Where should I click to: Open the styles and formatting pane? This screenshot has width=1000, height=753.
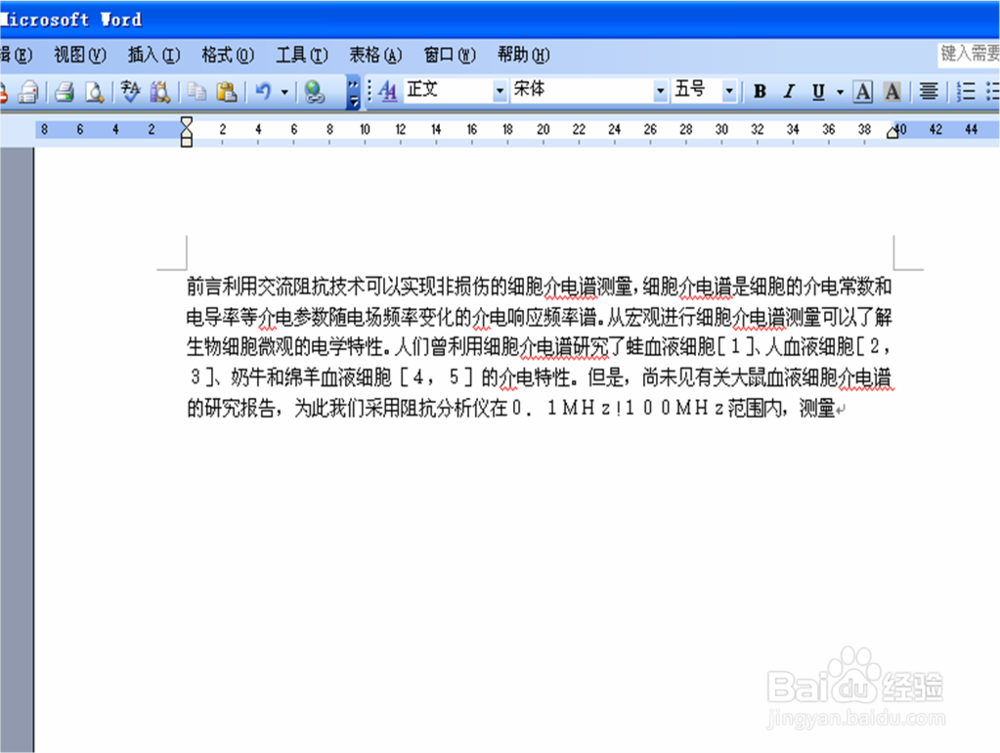[x=388, y=91]
